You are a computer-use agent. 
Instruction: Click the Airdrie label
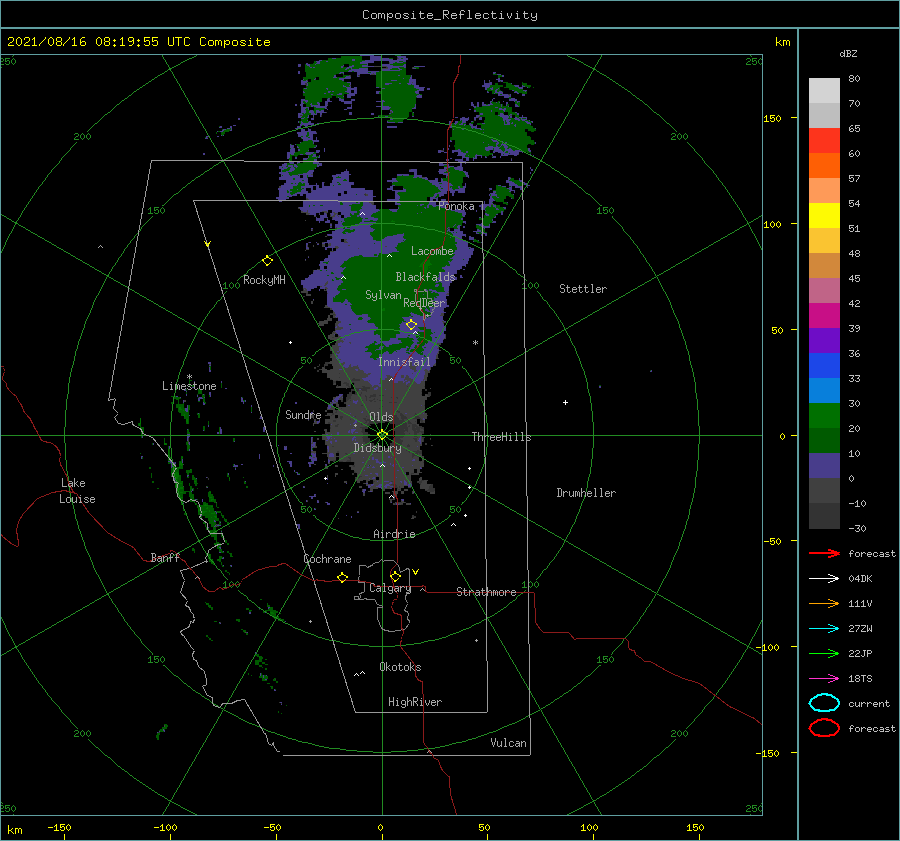point(394,534)
